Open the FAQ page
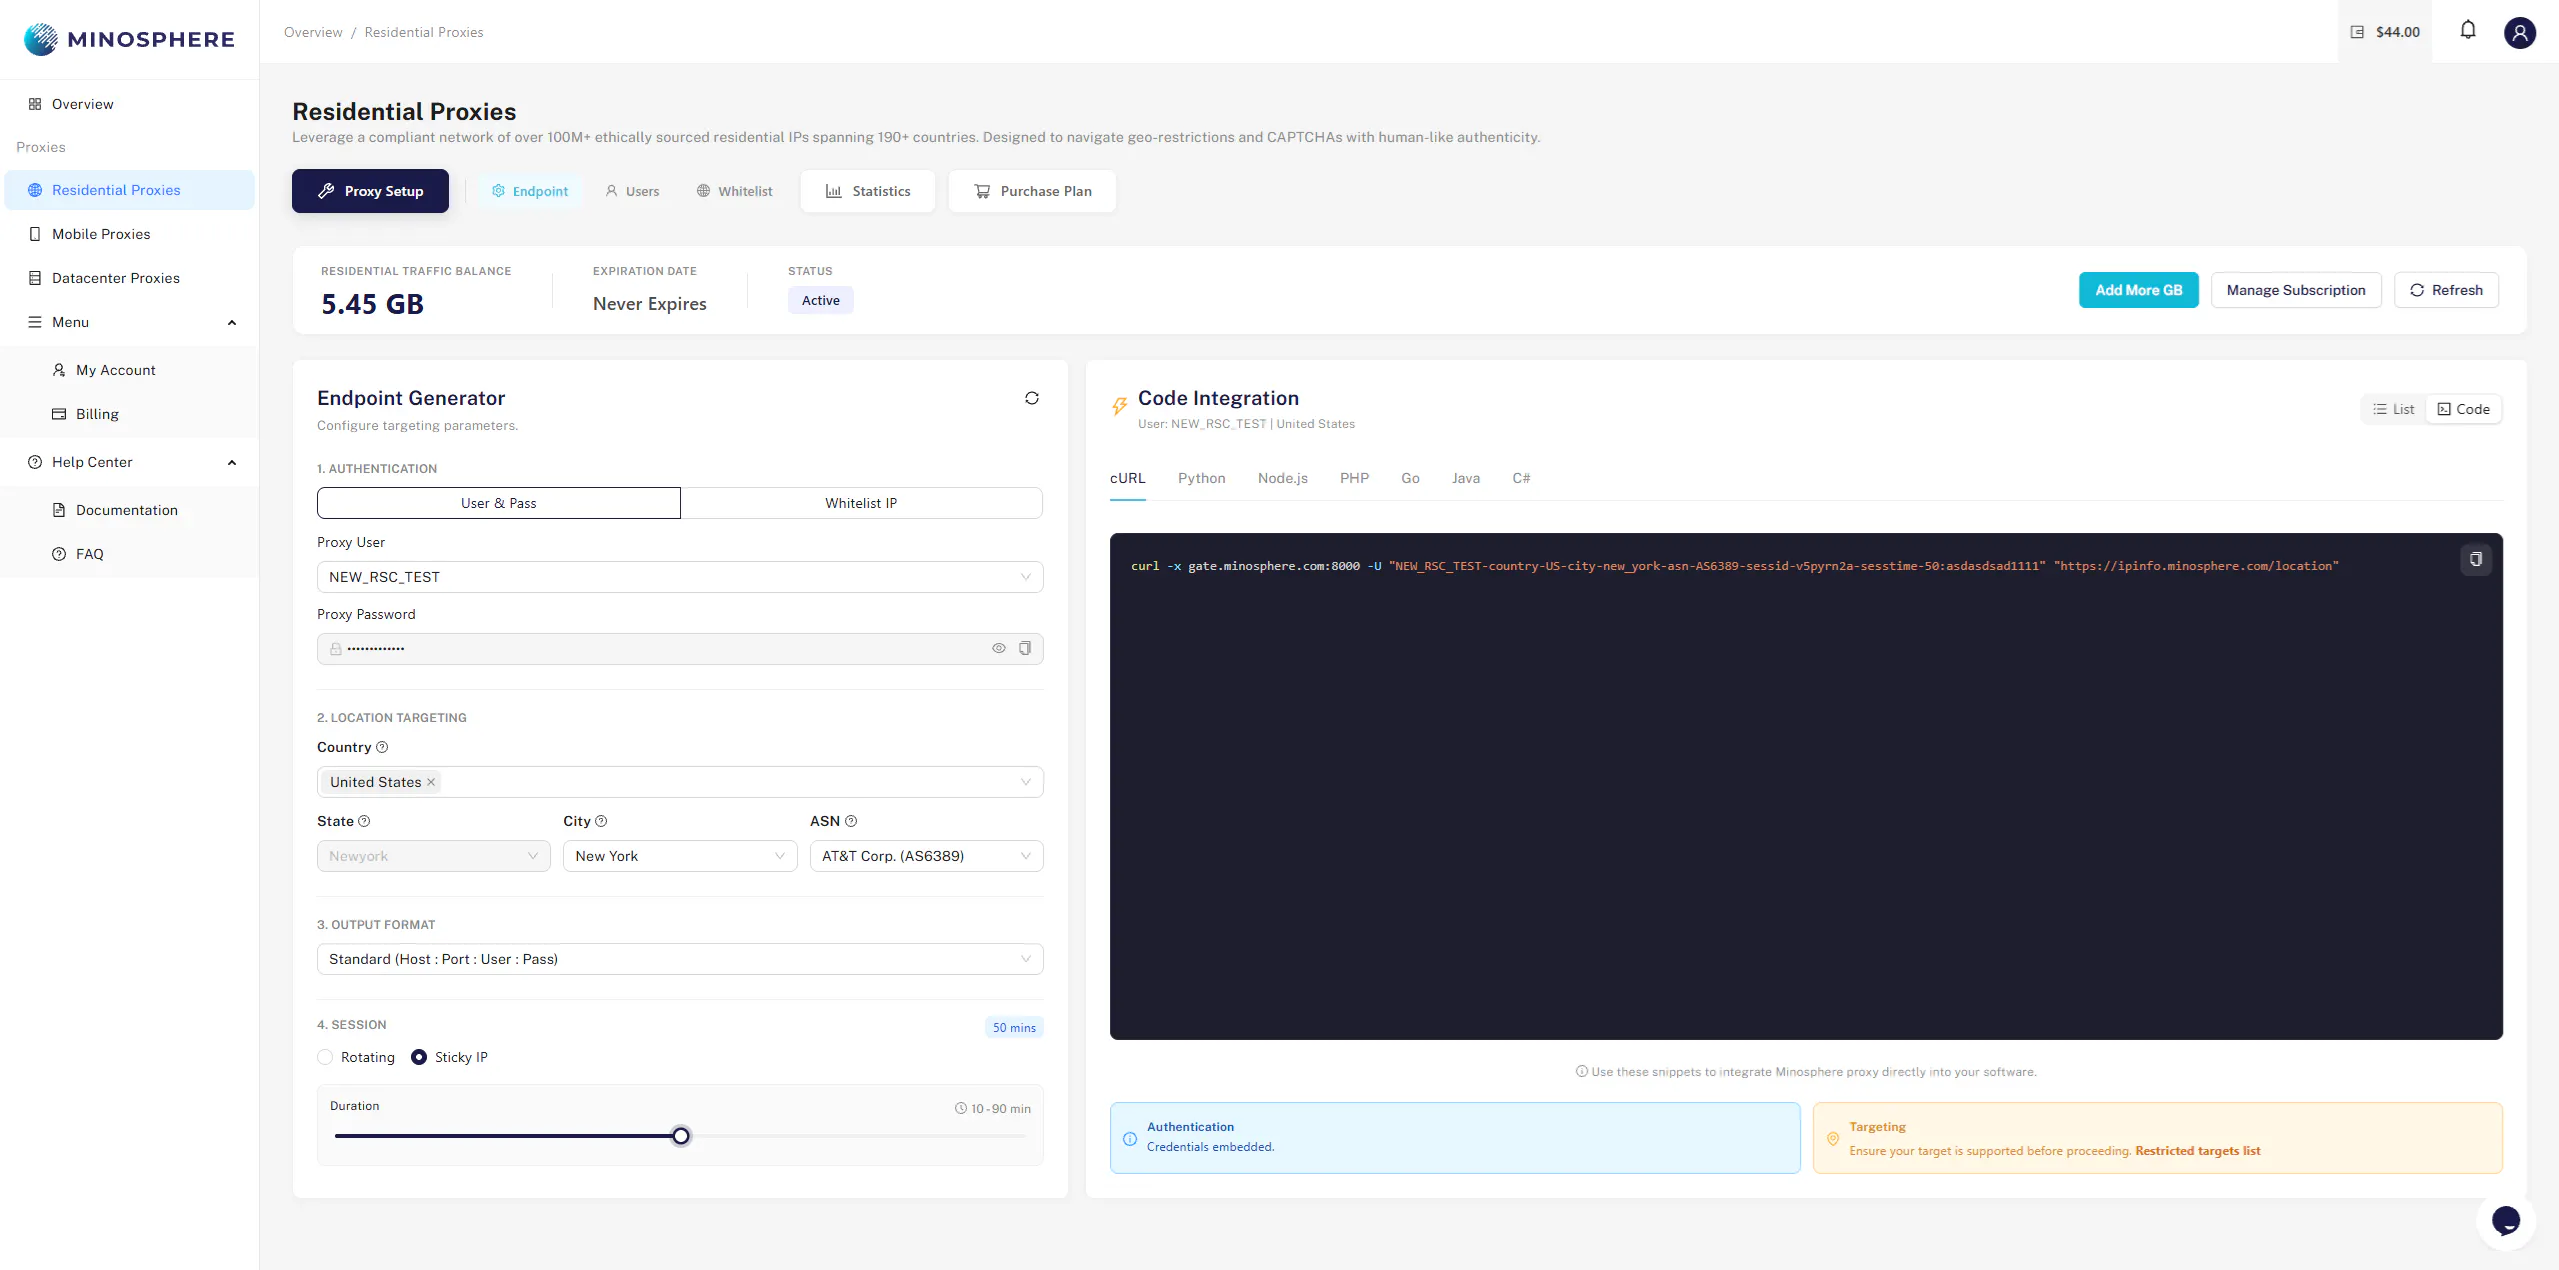 point(130,554)
